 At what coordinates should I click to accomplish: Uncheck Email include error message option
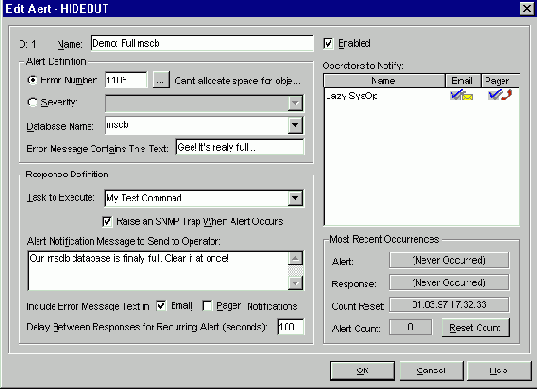pyautogui.click(x=161, y=305)
